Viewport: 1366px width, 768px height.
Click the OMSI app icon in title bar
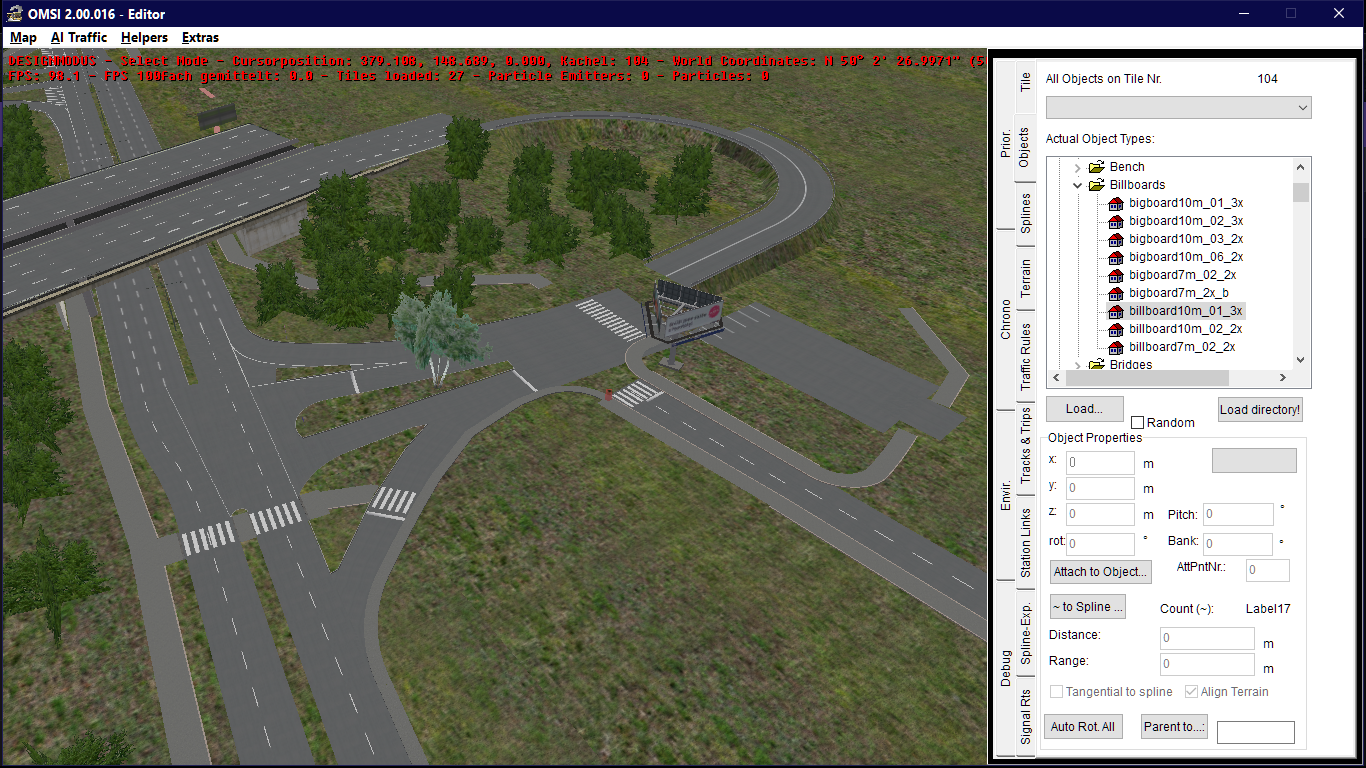pyautogui.click(x=14, y=14)
